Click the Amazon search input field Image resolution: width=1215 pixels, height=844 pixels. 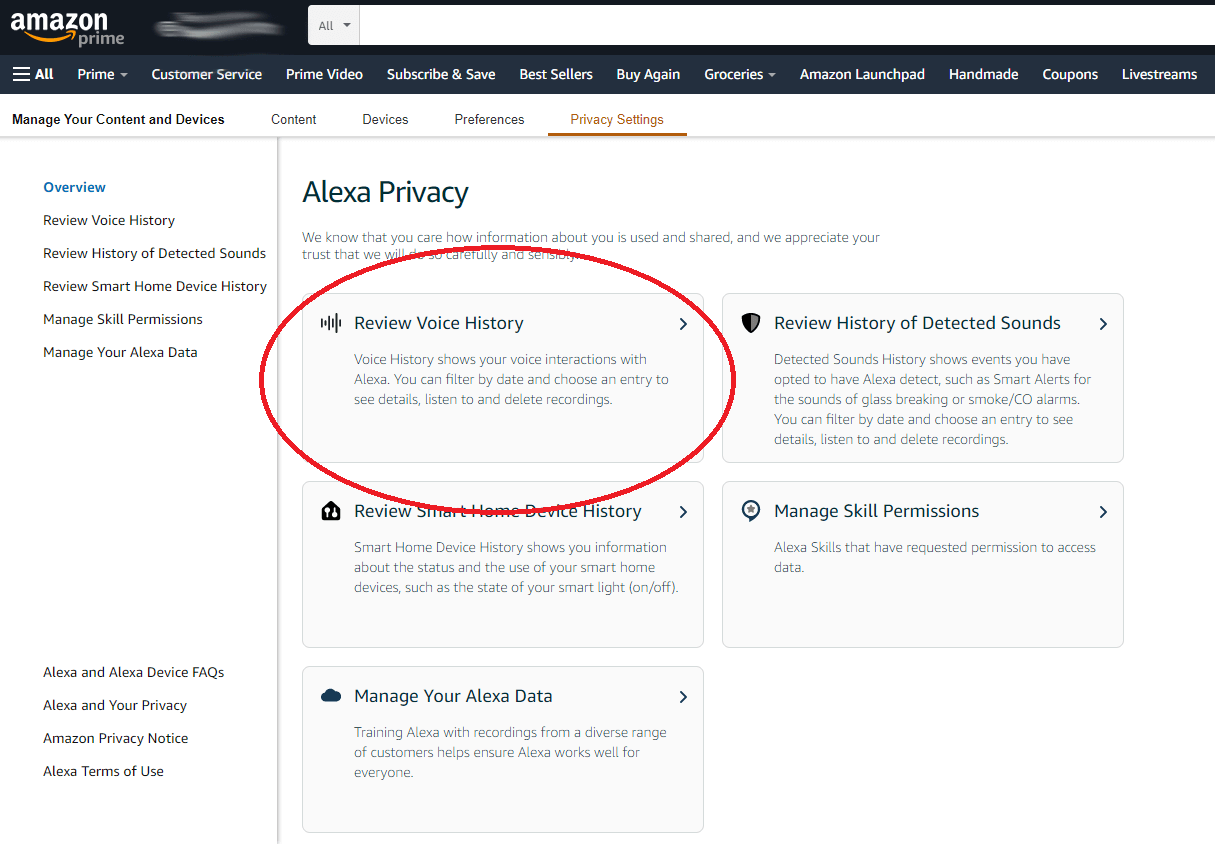pyautogui.click(x=780, y=26)
